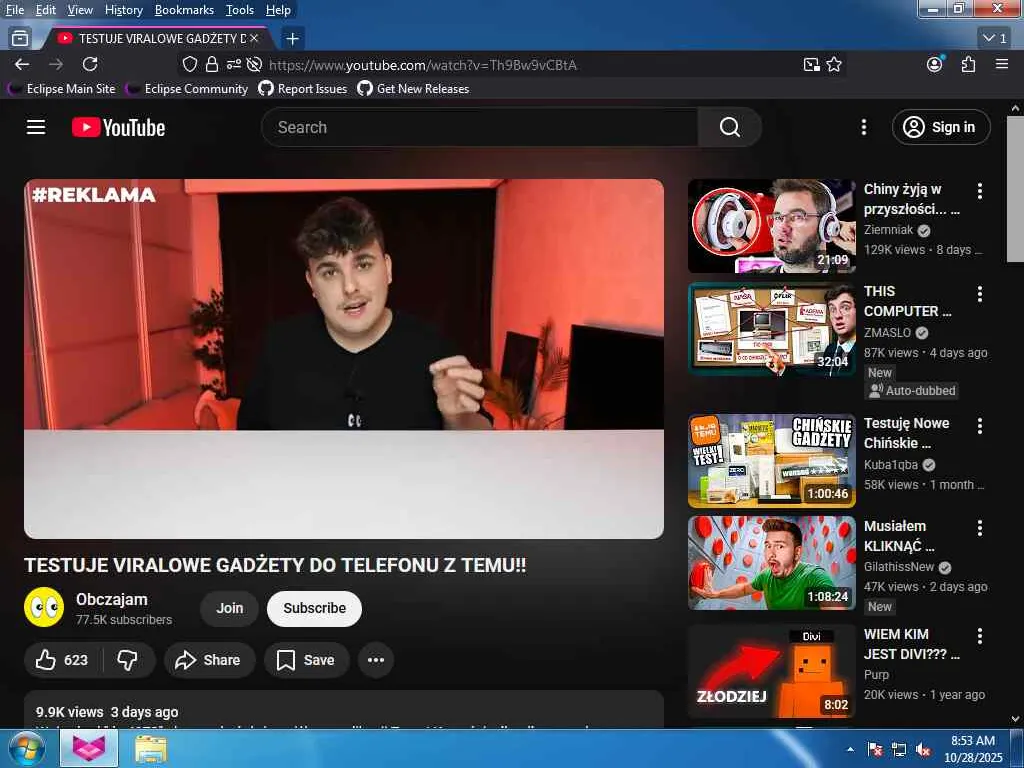Open the browser application hamburger menu

1002,64
